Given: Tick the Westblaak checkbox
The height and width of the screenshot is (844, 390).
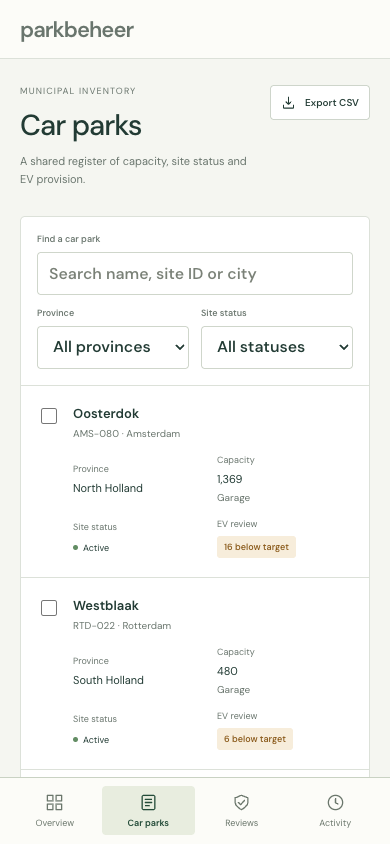Looking at the screenshot, I should tap(49, 608).
